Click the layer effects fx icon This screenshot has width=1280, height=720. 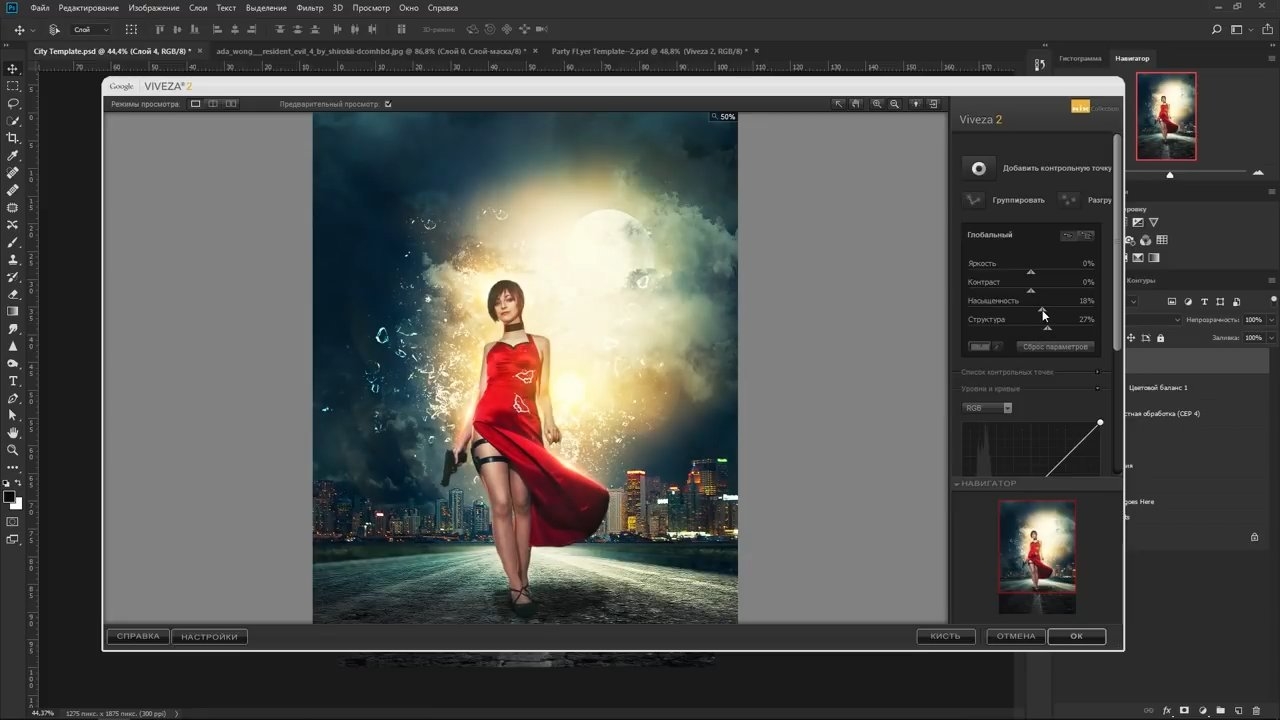1167,710
